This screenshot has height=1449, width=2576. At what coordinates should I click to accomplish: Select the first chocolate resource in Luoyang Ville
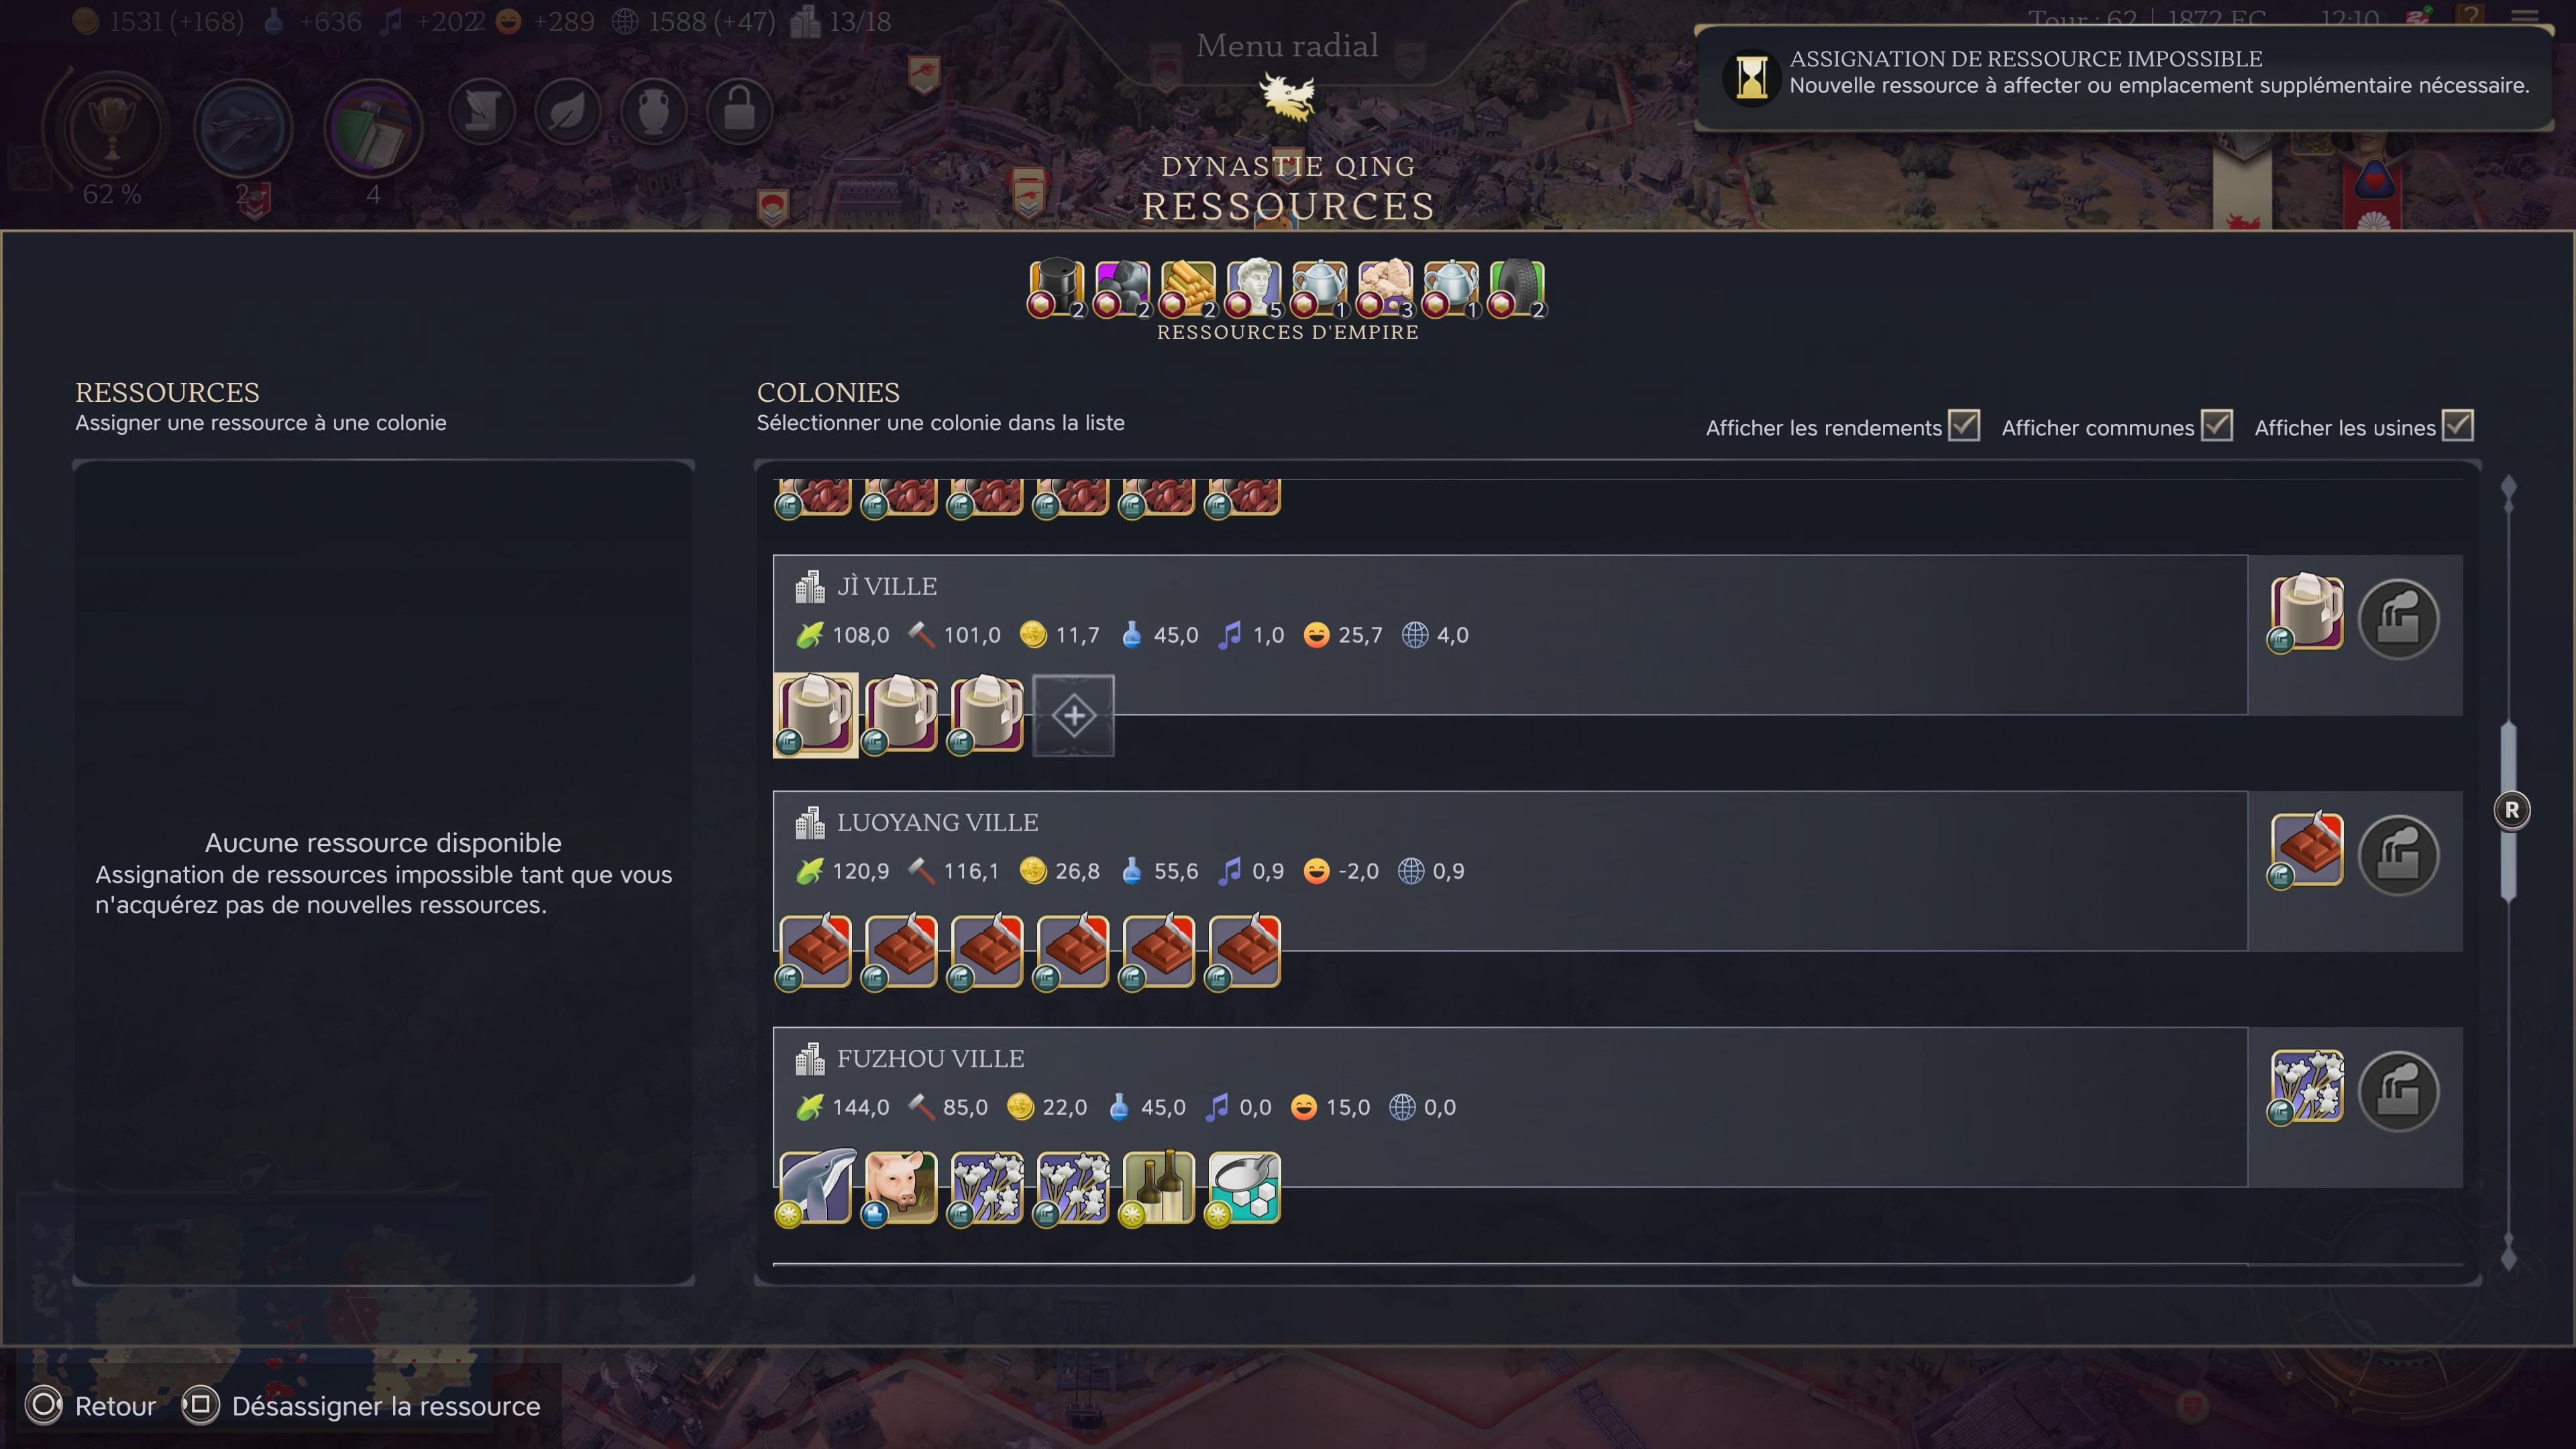tap(815, 951)
